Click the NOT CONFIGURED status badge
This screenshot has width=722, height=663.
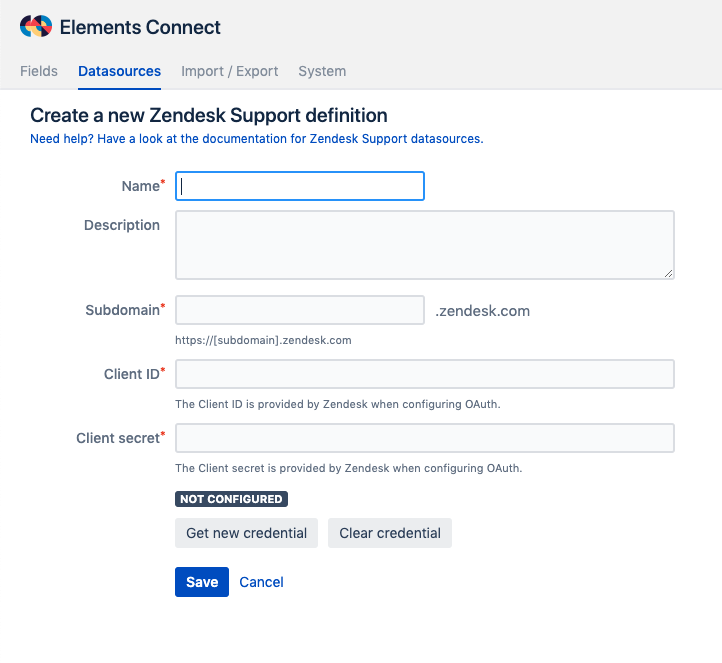click(231, 499)
